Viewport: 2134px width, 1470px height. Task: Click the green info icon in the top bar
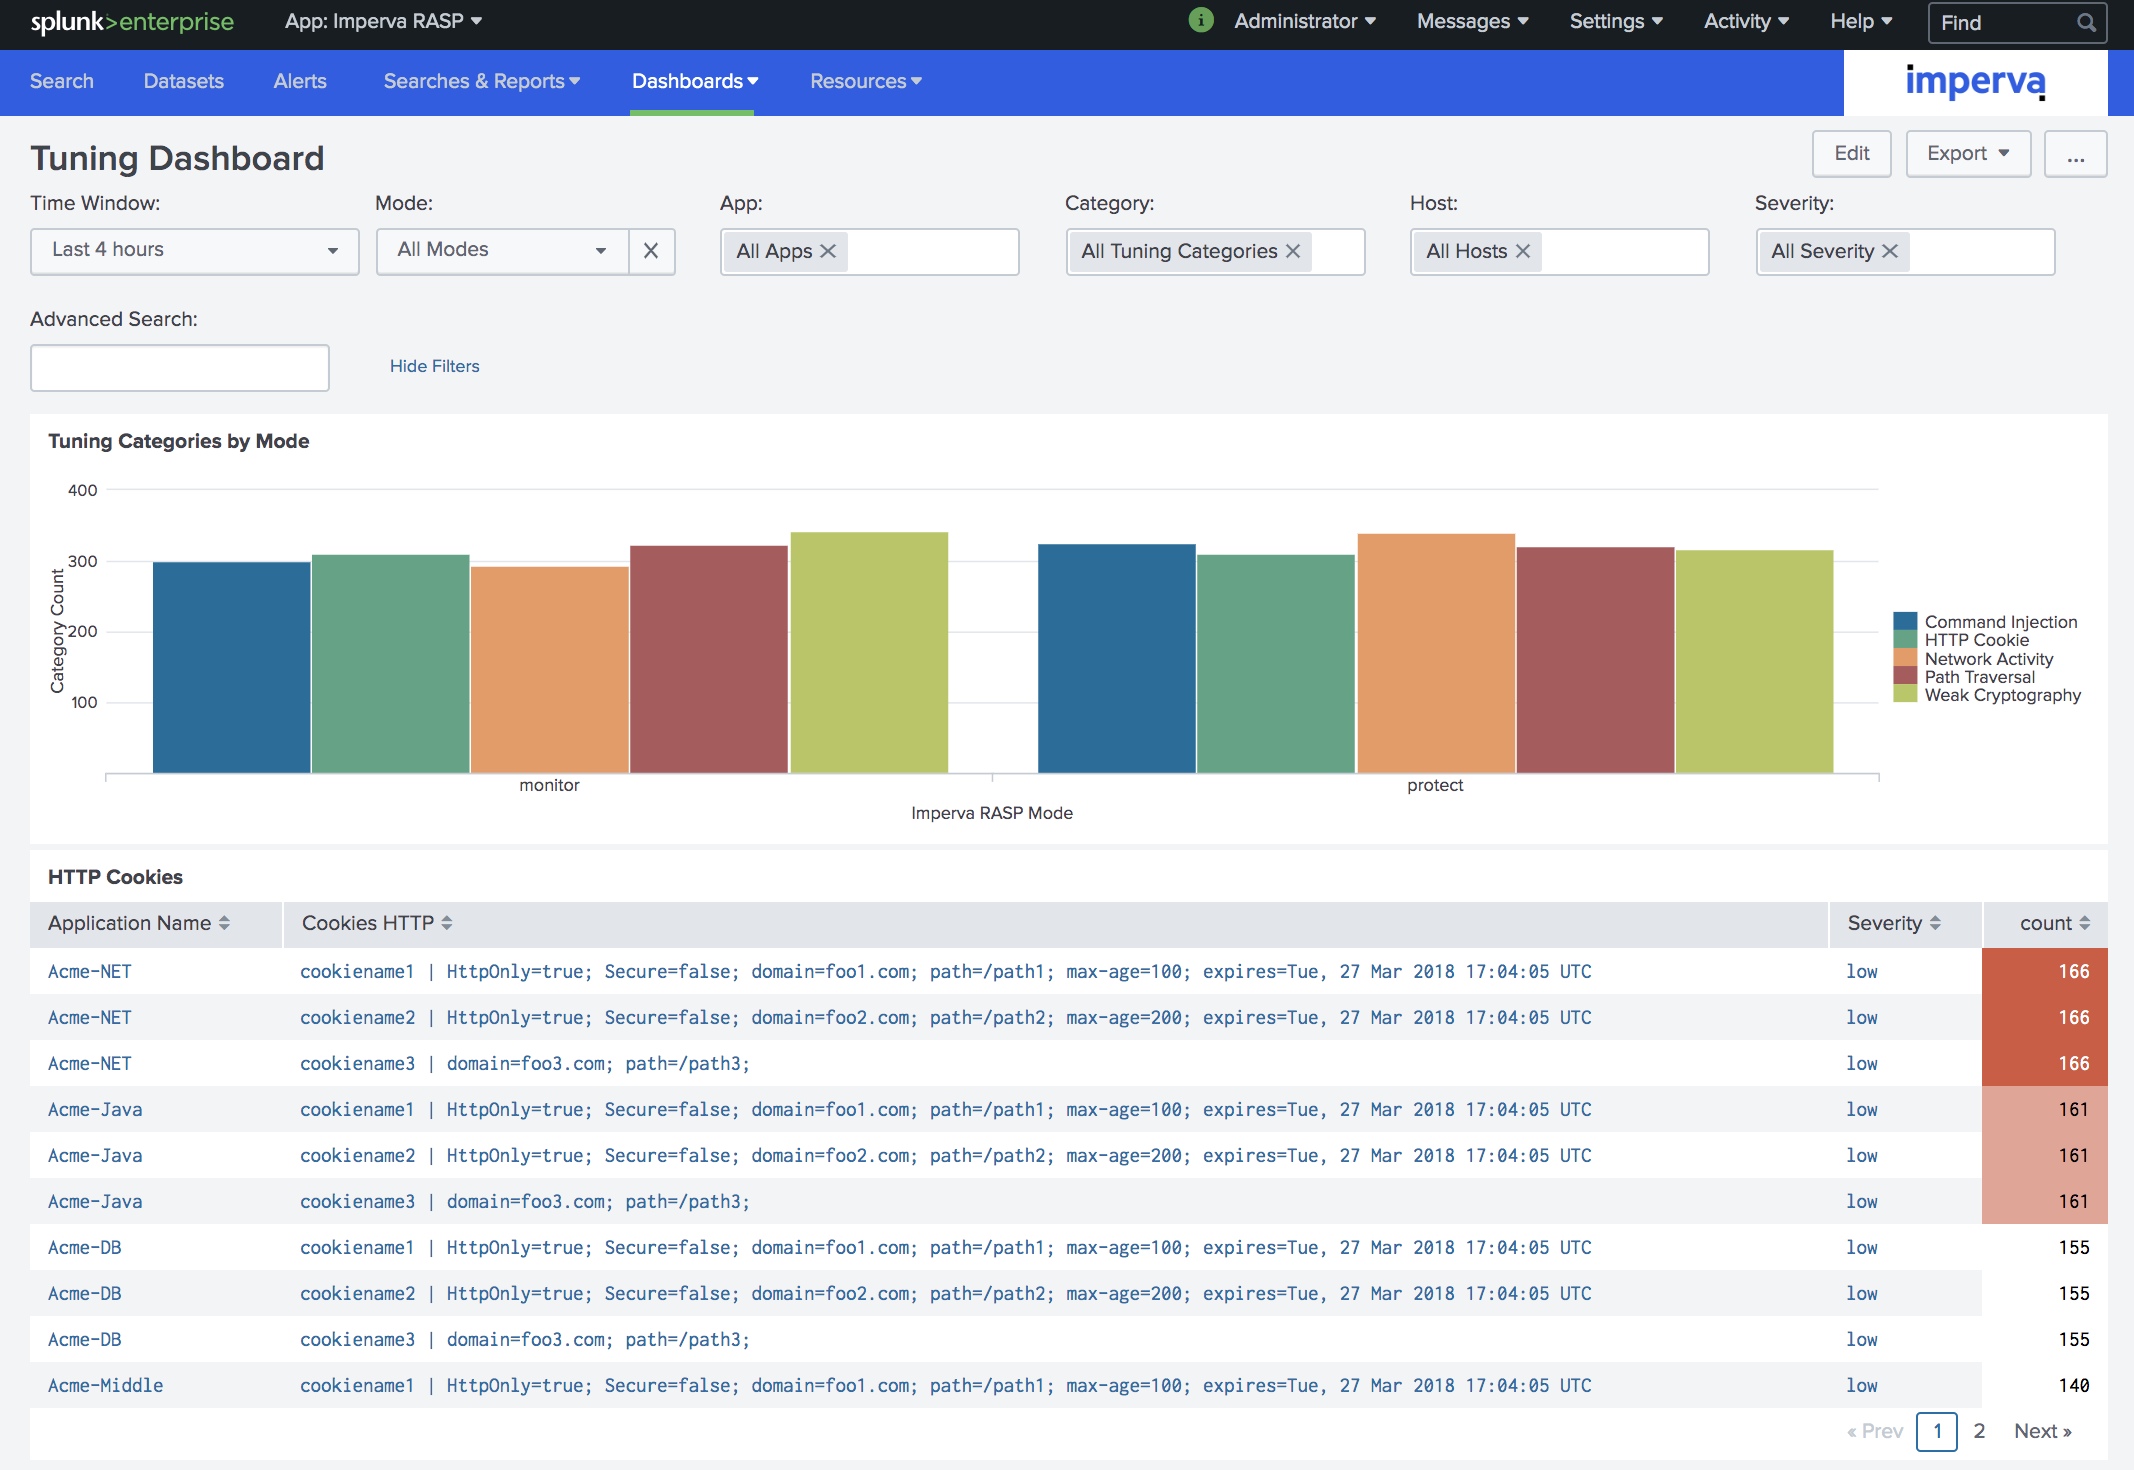[x=1200, y=19]
